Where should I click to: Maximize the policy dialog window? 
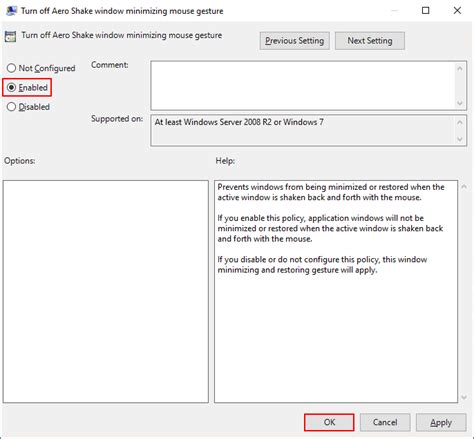[426, 11]
